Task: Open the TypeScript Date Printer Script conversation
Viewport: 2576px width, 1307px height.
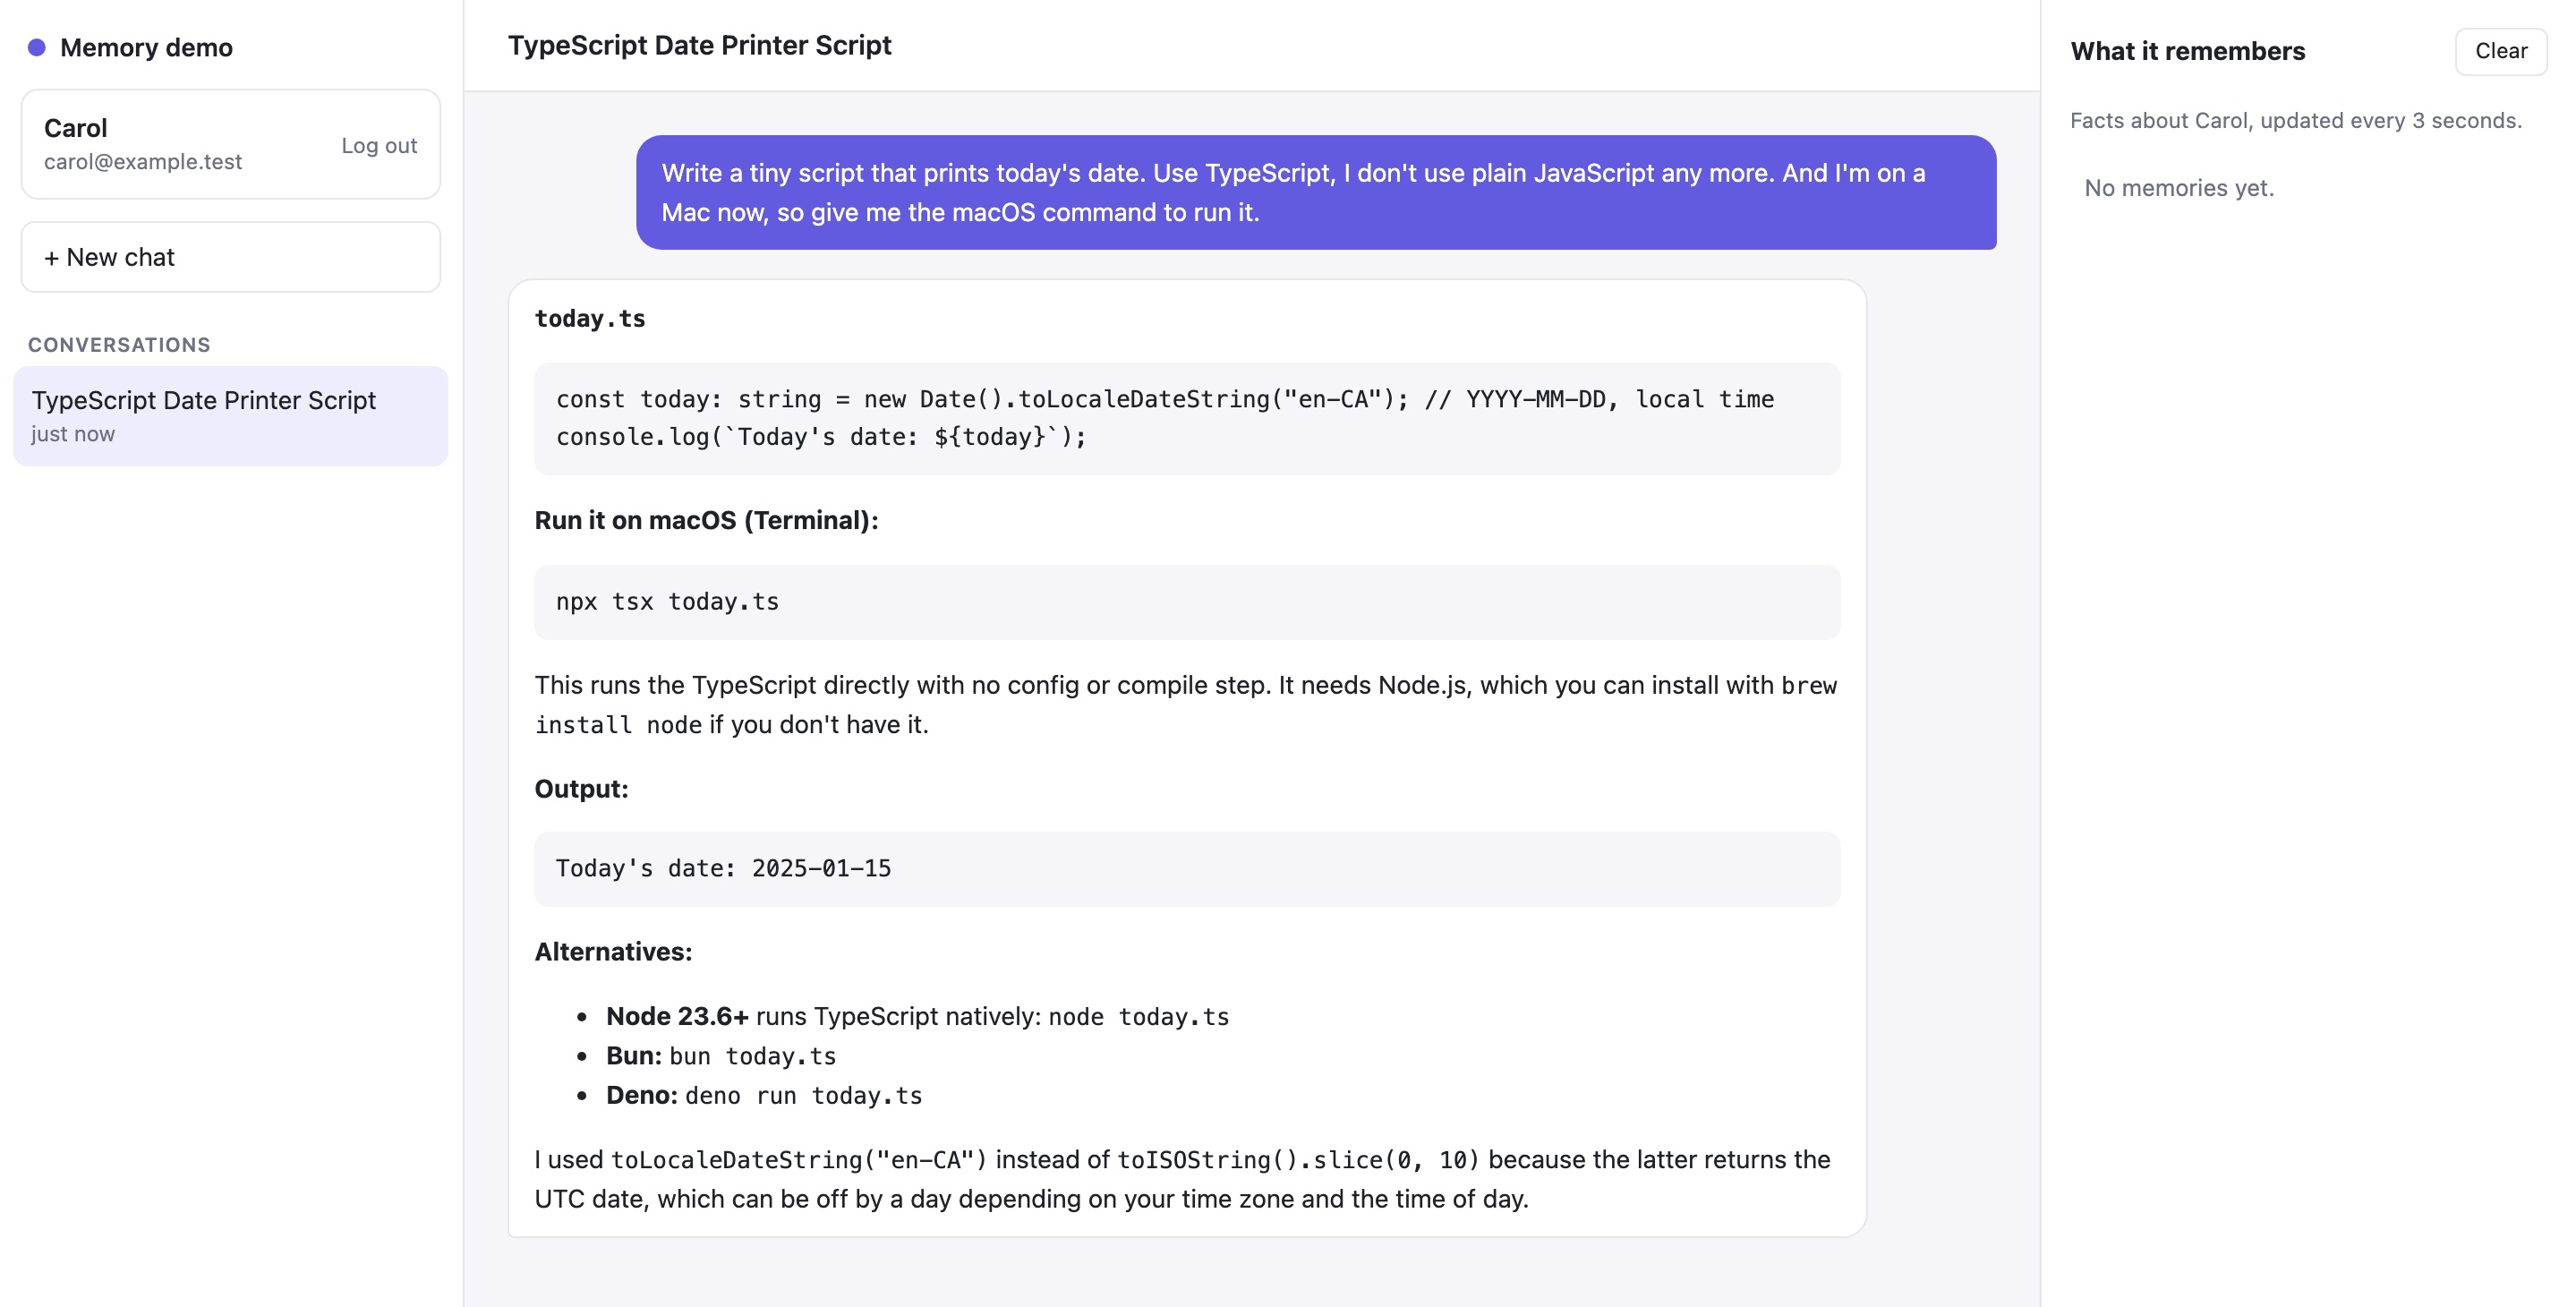Action: 231,416
